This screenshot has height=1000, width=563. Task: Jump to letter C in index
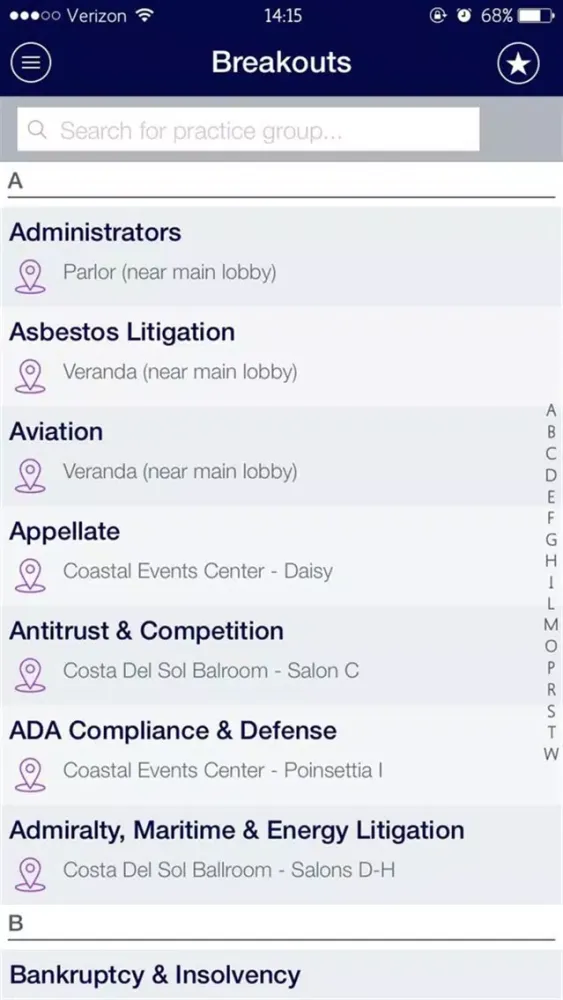click(x=551, y=453)
